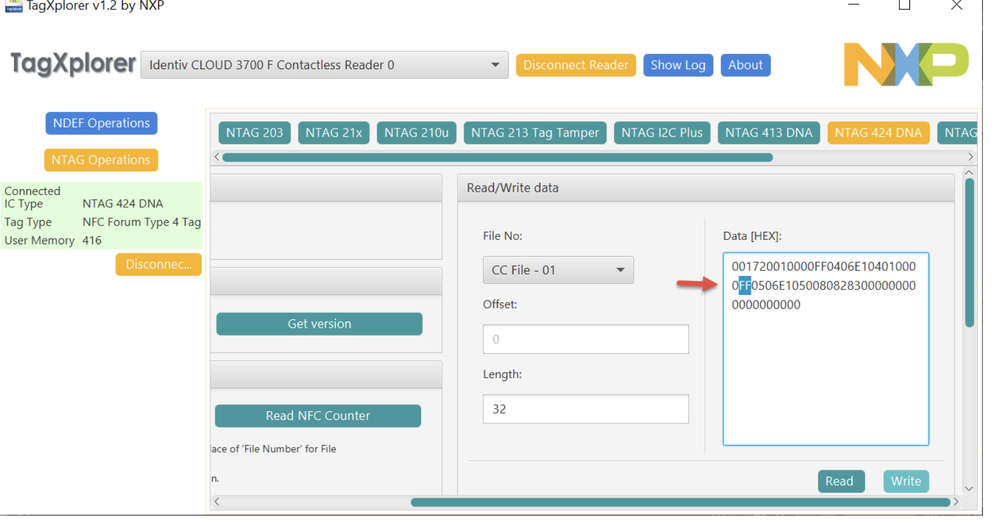Click the bottom horizontal scrollbar thumb

point(680,502)
